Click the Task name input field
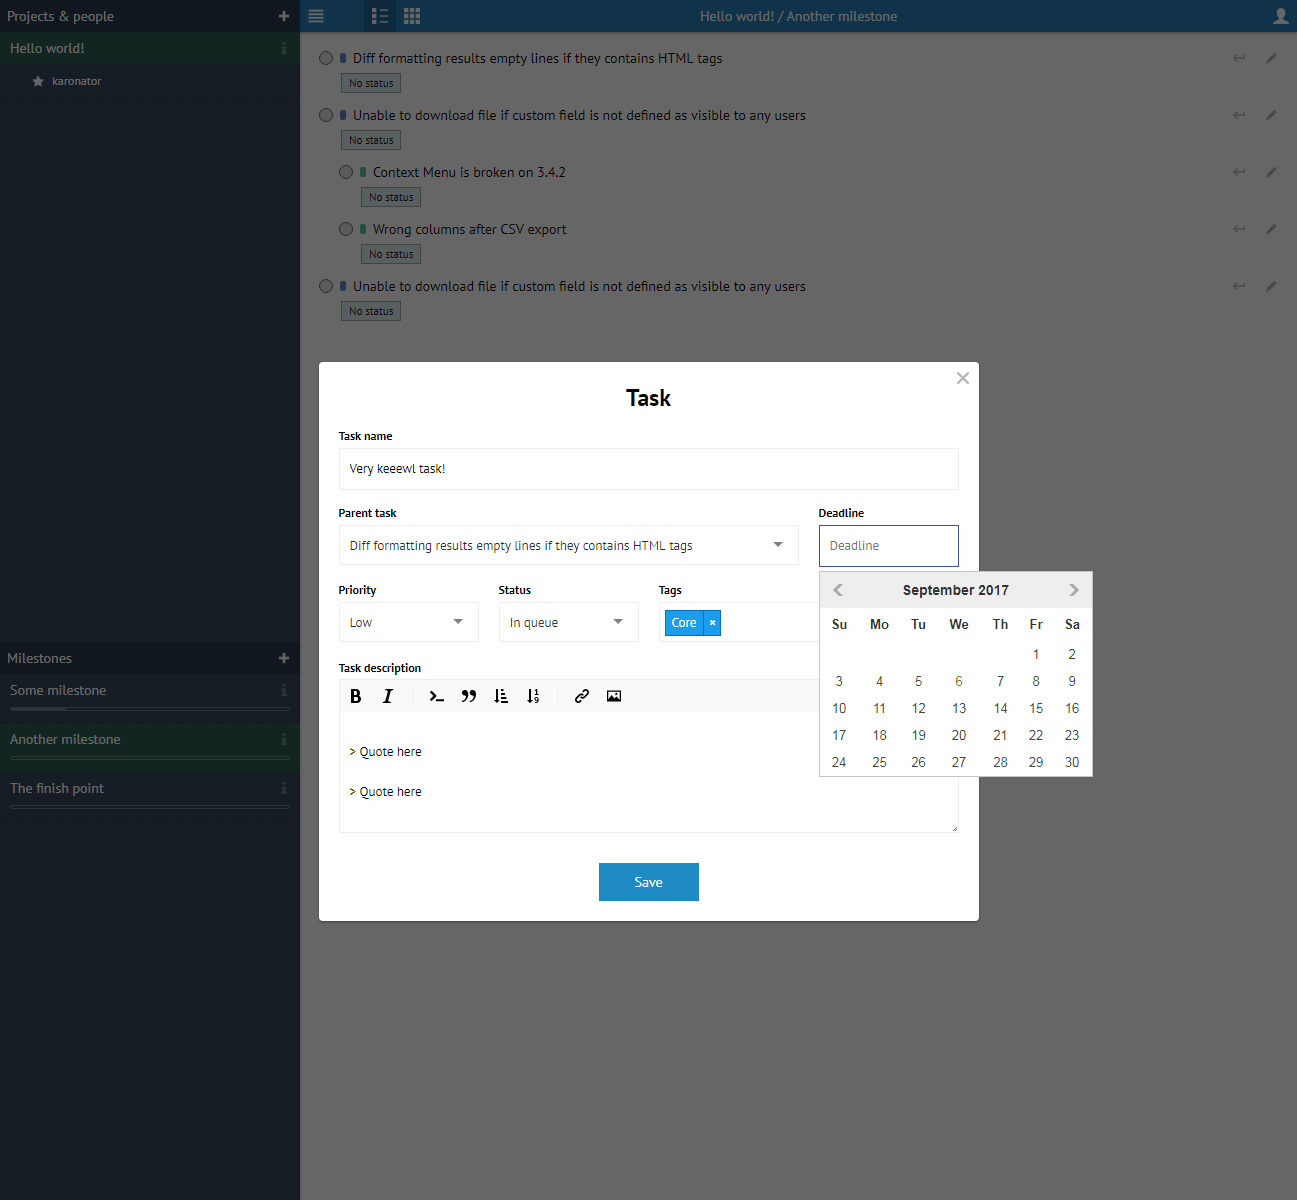The height and width of the screenshot is (1200, 1297). (x=648, y=469)
